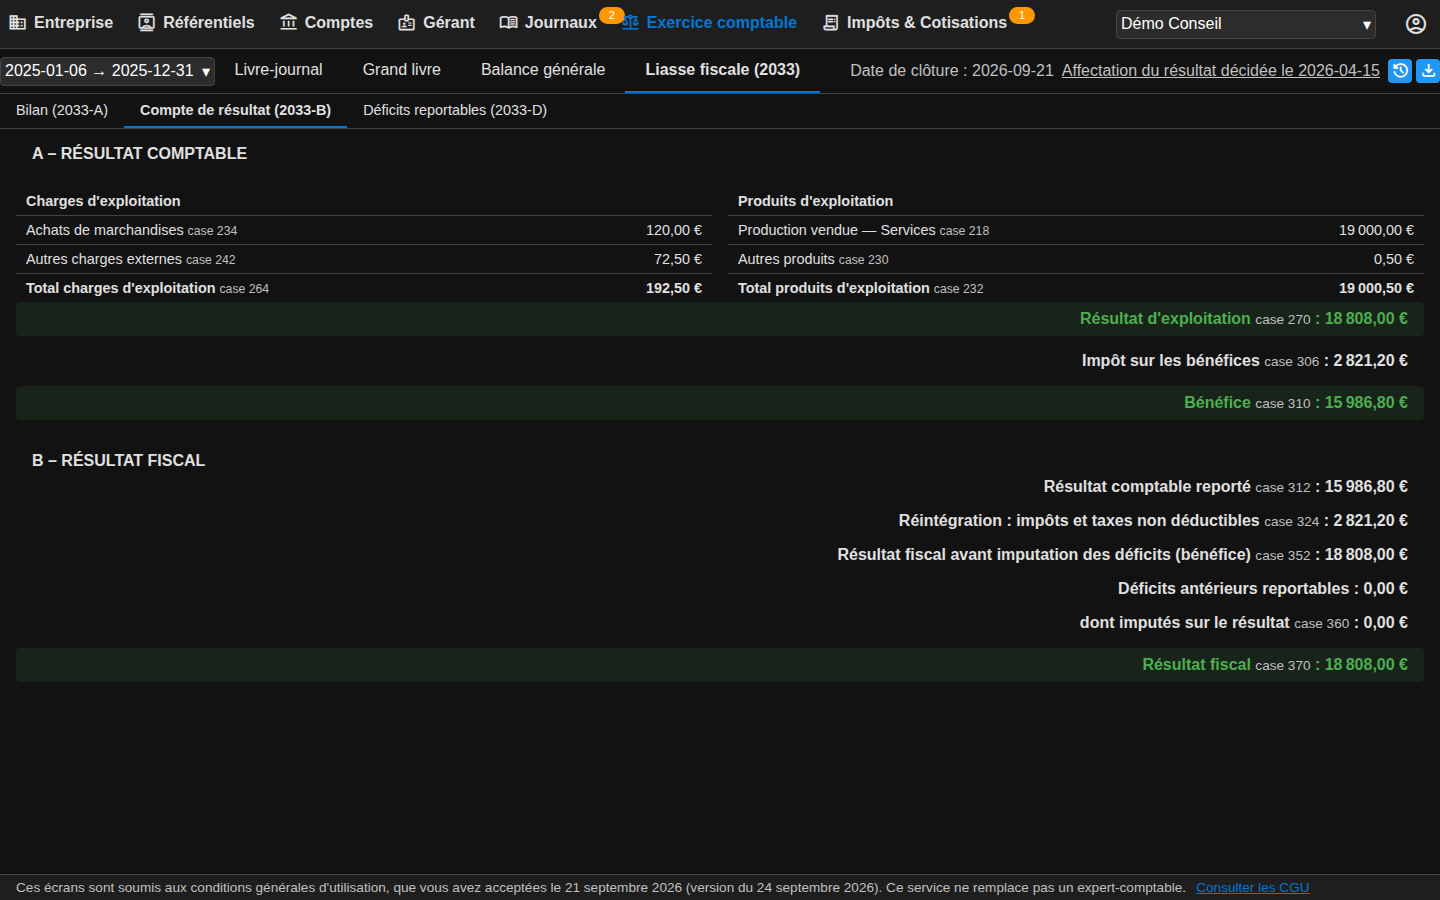Click the Impôts & Cotisations icon
The width and height of the screenshot is (1440, 900).
click(830, 22)
